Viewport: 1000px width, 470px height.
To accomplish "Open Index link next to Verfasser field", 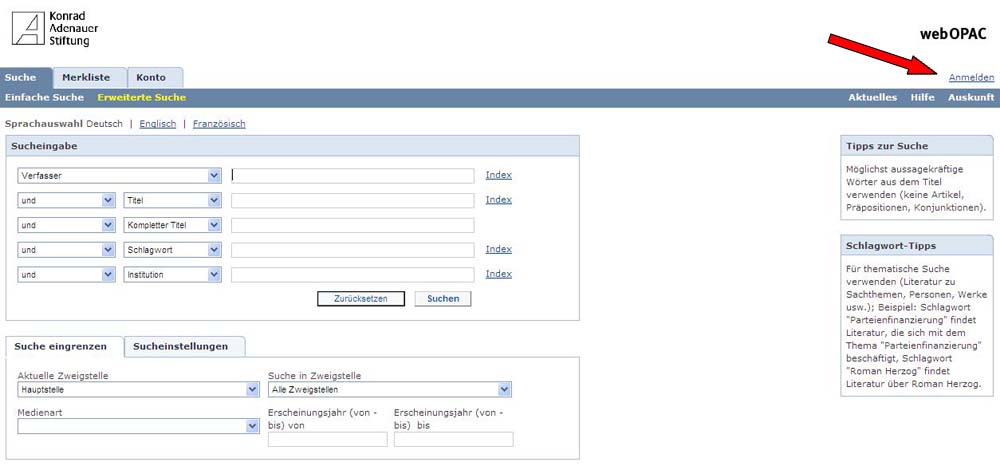I will pyautogui.click(x=498, y=175).
